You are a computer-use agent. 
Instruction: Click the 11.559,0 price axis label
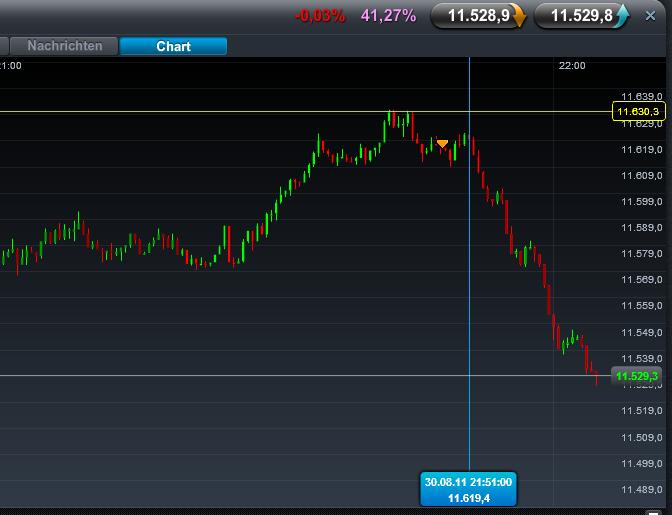point(642,306)
